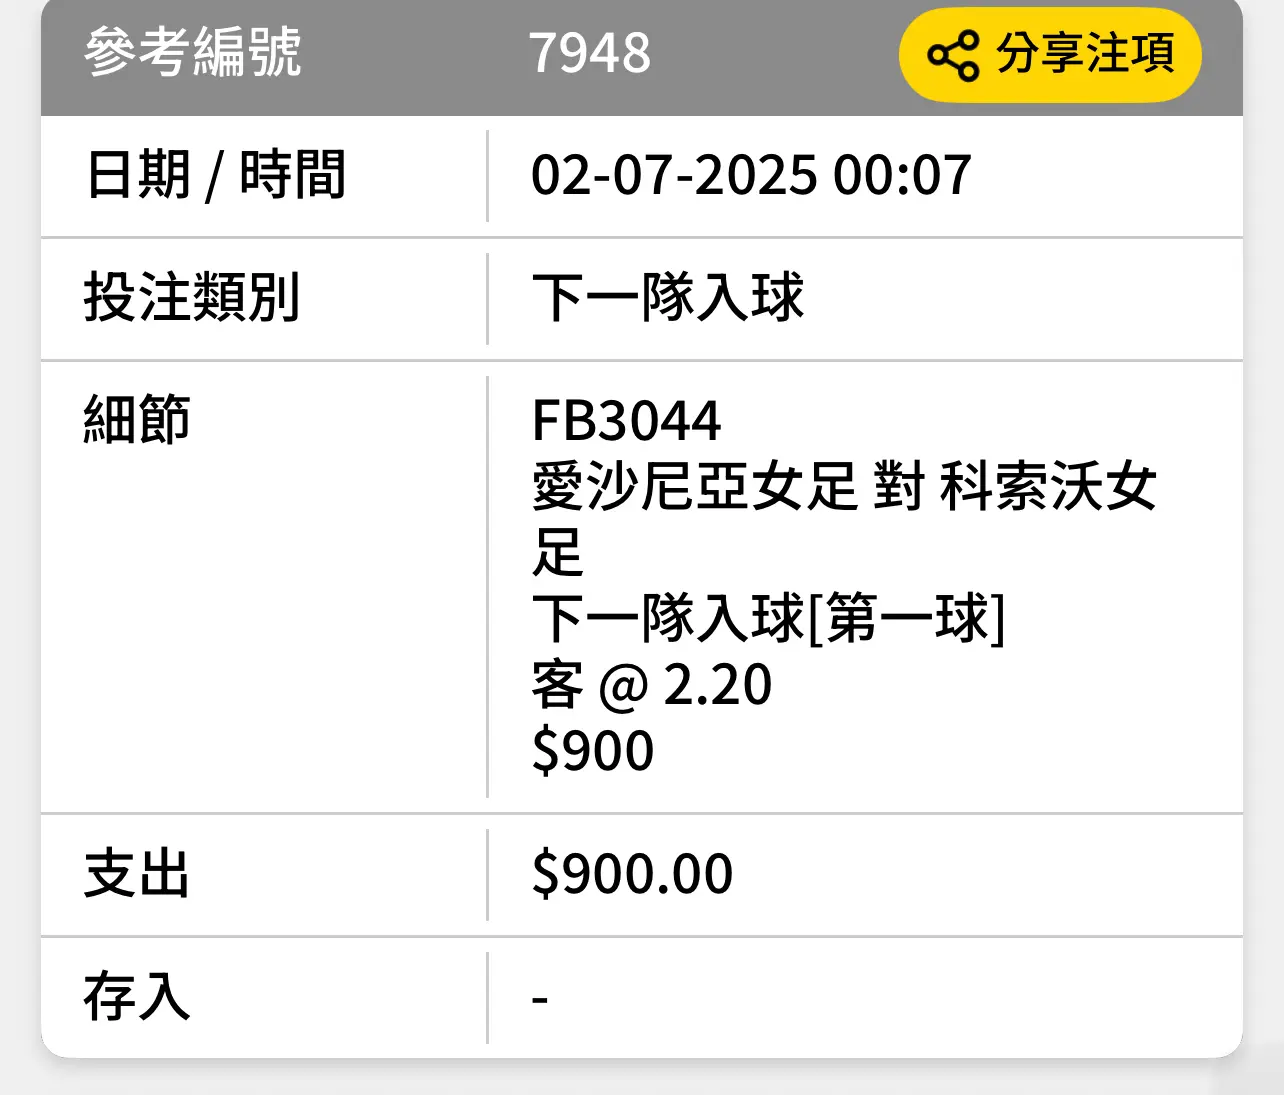Select the reference number 7948

589,53
